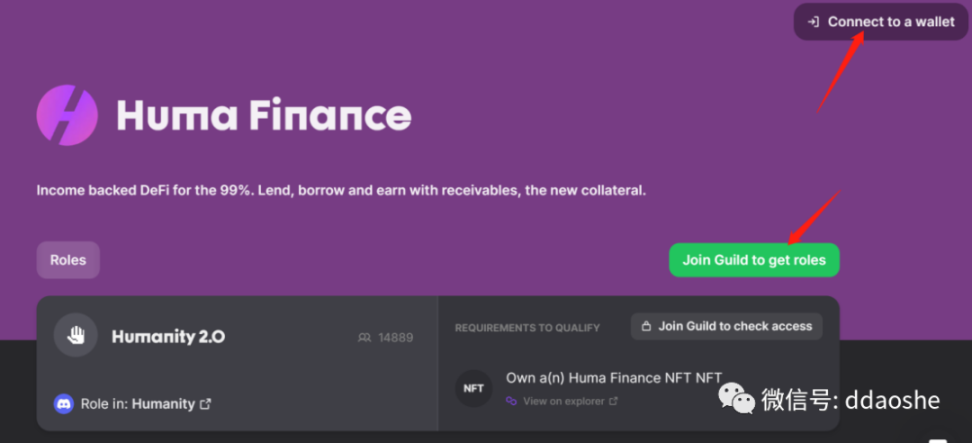Select the Roles tab
This screenshot has width=972, height=443.
coord(68,260)
